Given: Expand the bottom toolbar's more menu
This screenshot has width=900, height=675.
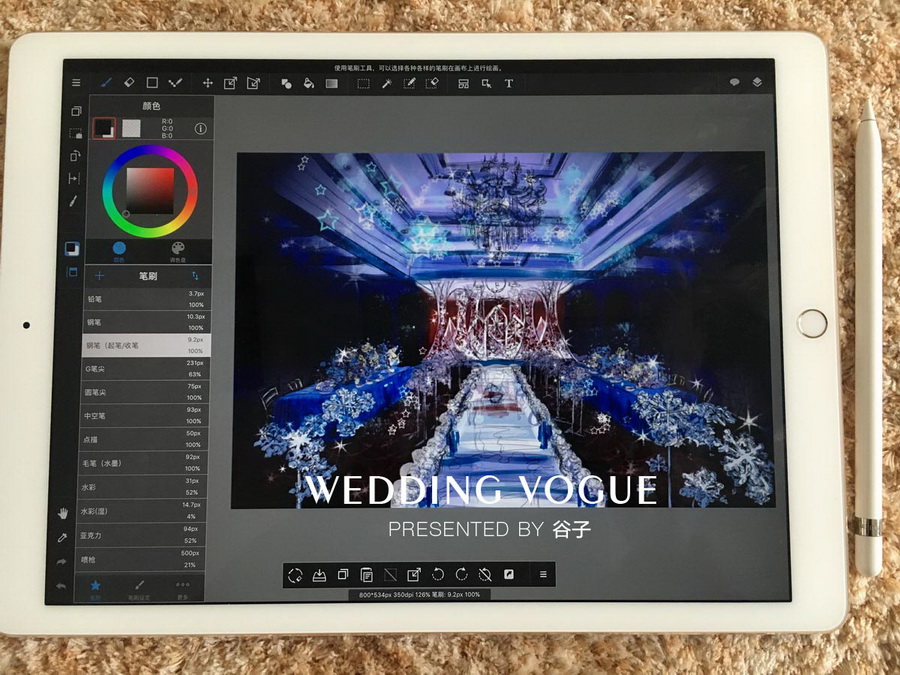Looking at the screenshot, I should click(543, 575).
